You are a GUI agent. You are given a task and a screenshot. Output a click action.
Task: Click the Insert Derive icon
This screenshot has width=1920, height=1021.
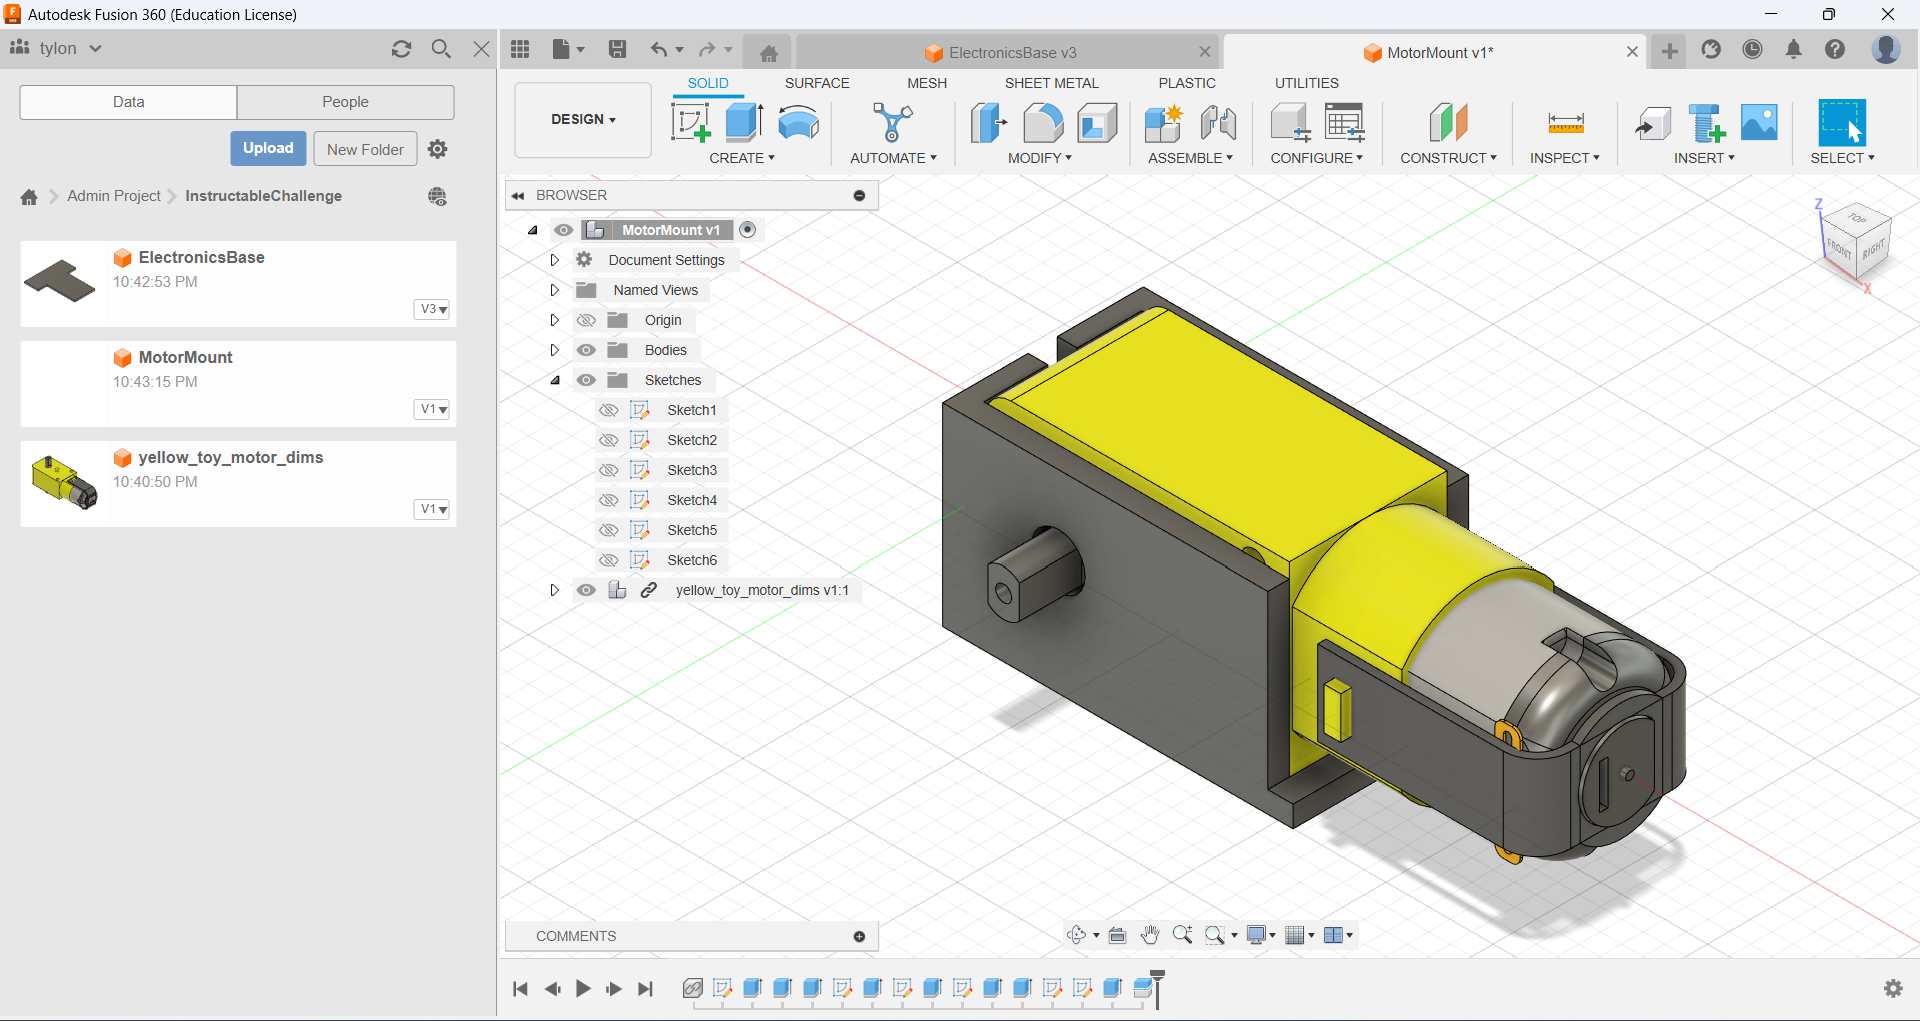click(x=1652, y=123)
